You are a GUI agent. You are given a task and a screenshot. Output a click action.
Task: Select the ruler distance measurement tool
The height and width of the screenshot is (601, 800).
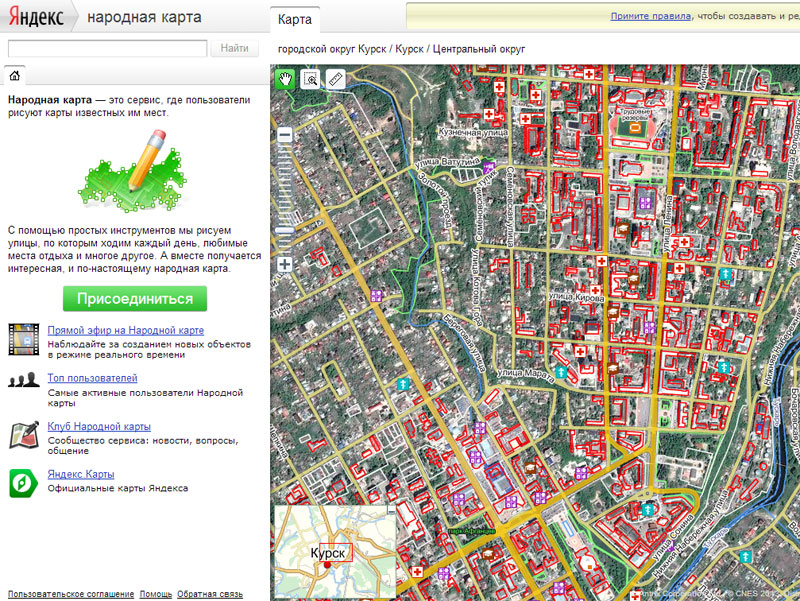pos(335,79)
